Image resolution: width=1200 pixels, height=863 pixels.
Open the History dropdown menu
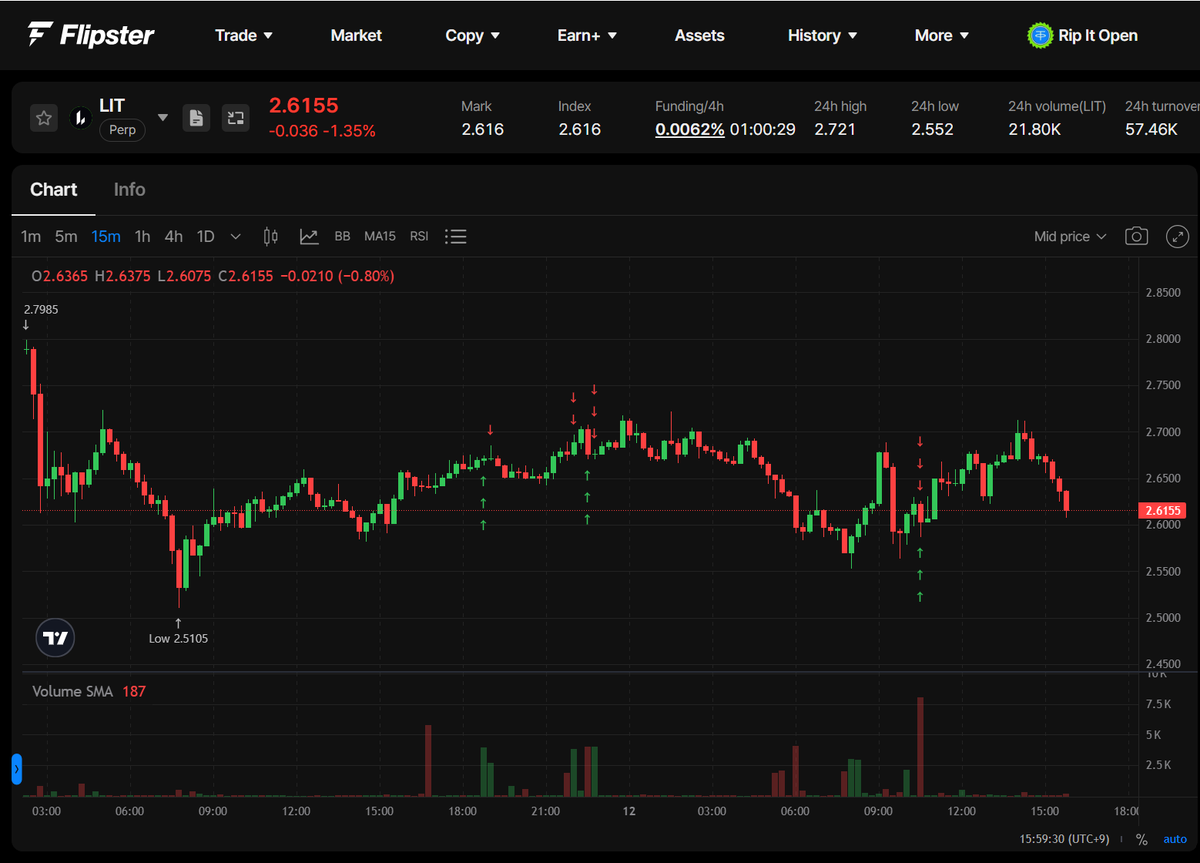tap(823, 35)
